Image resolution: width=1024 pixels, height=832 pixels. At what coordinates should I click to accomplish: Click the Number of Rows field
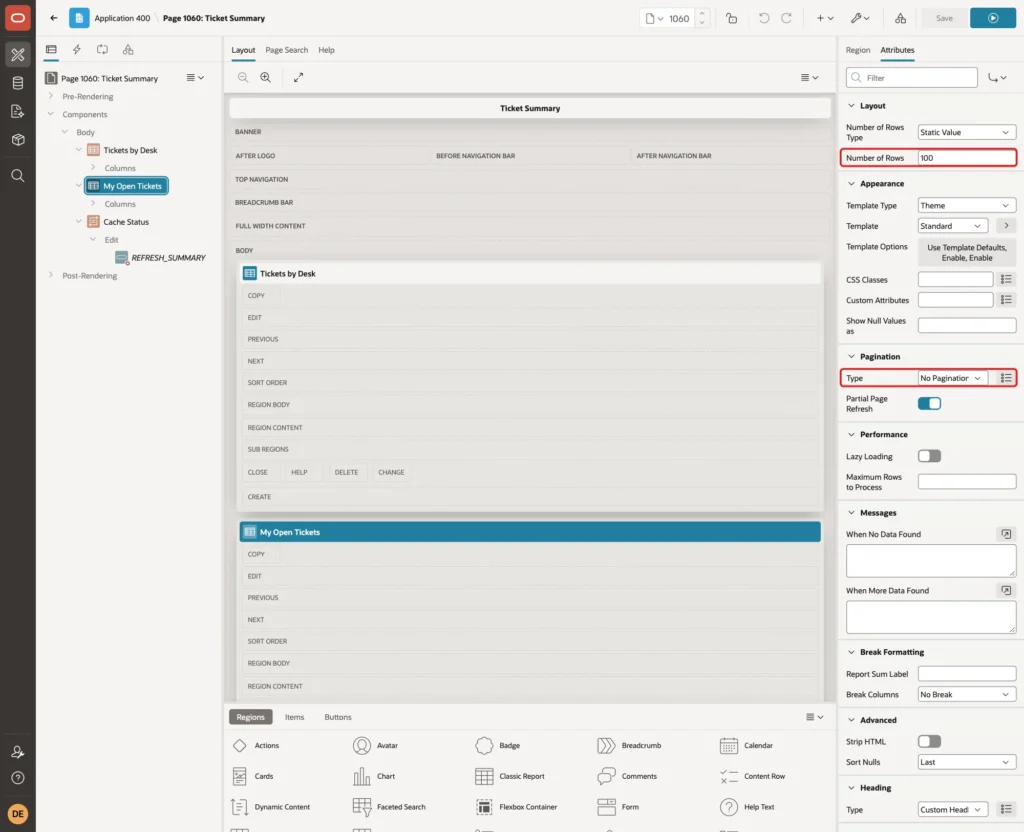967,158
